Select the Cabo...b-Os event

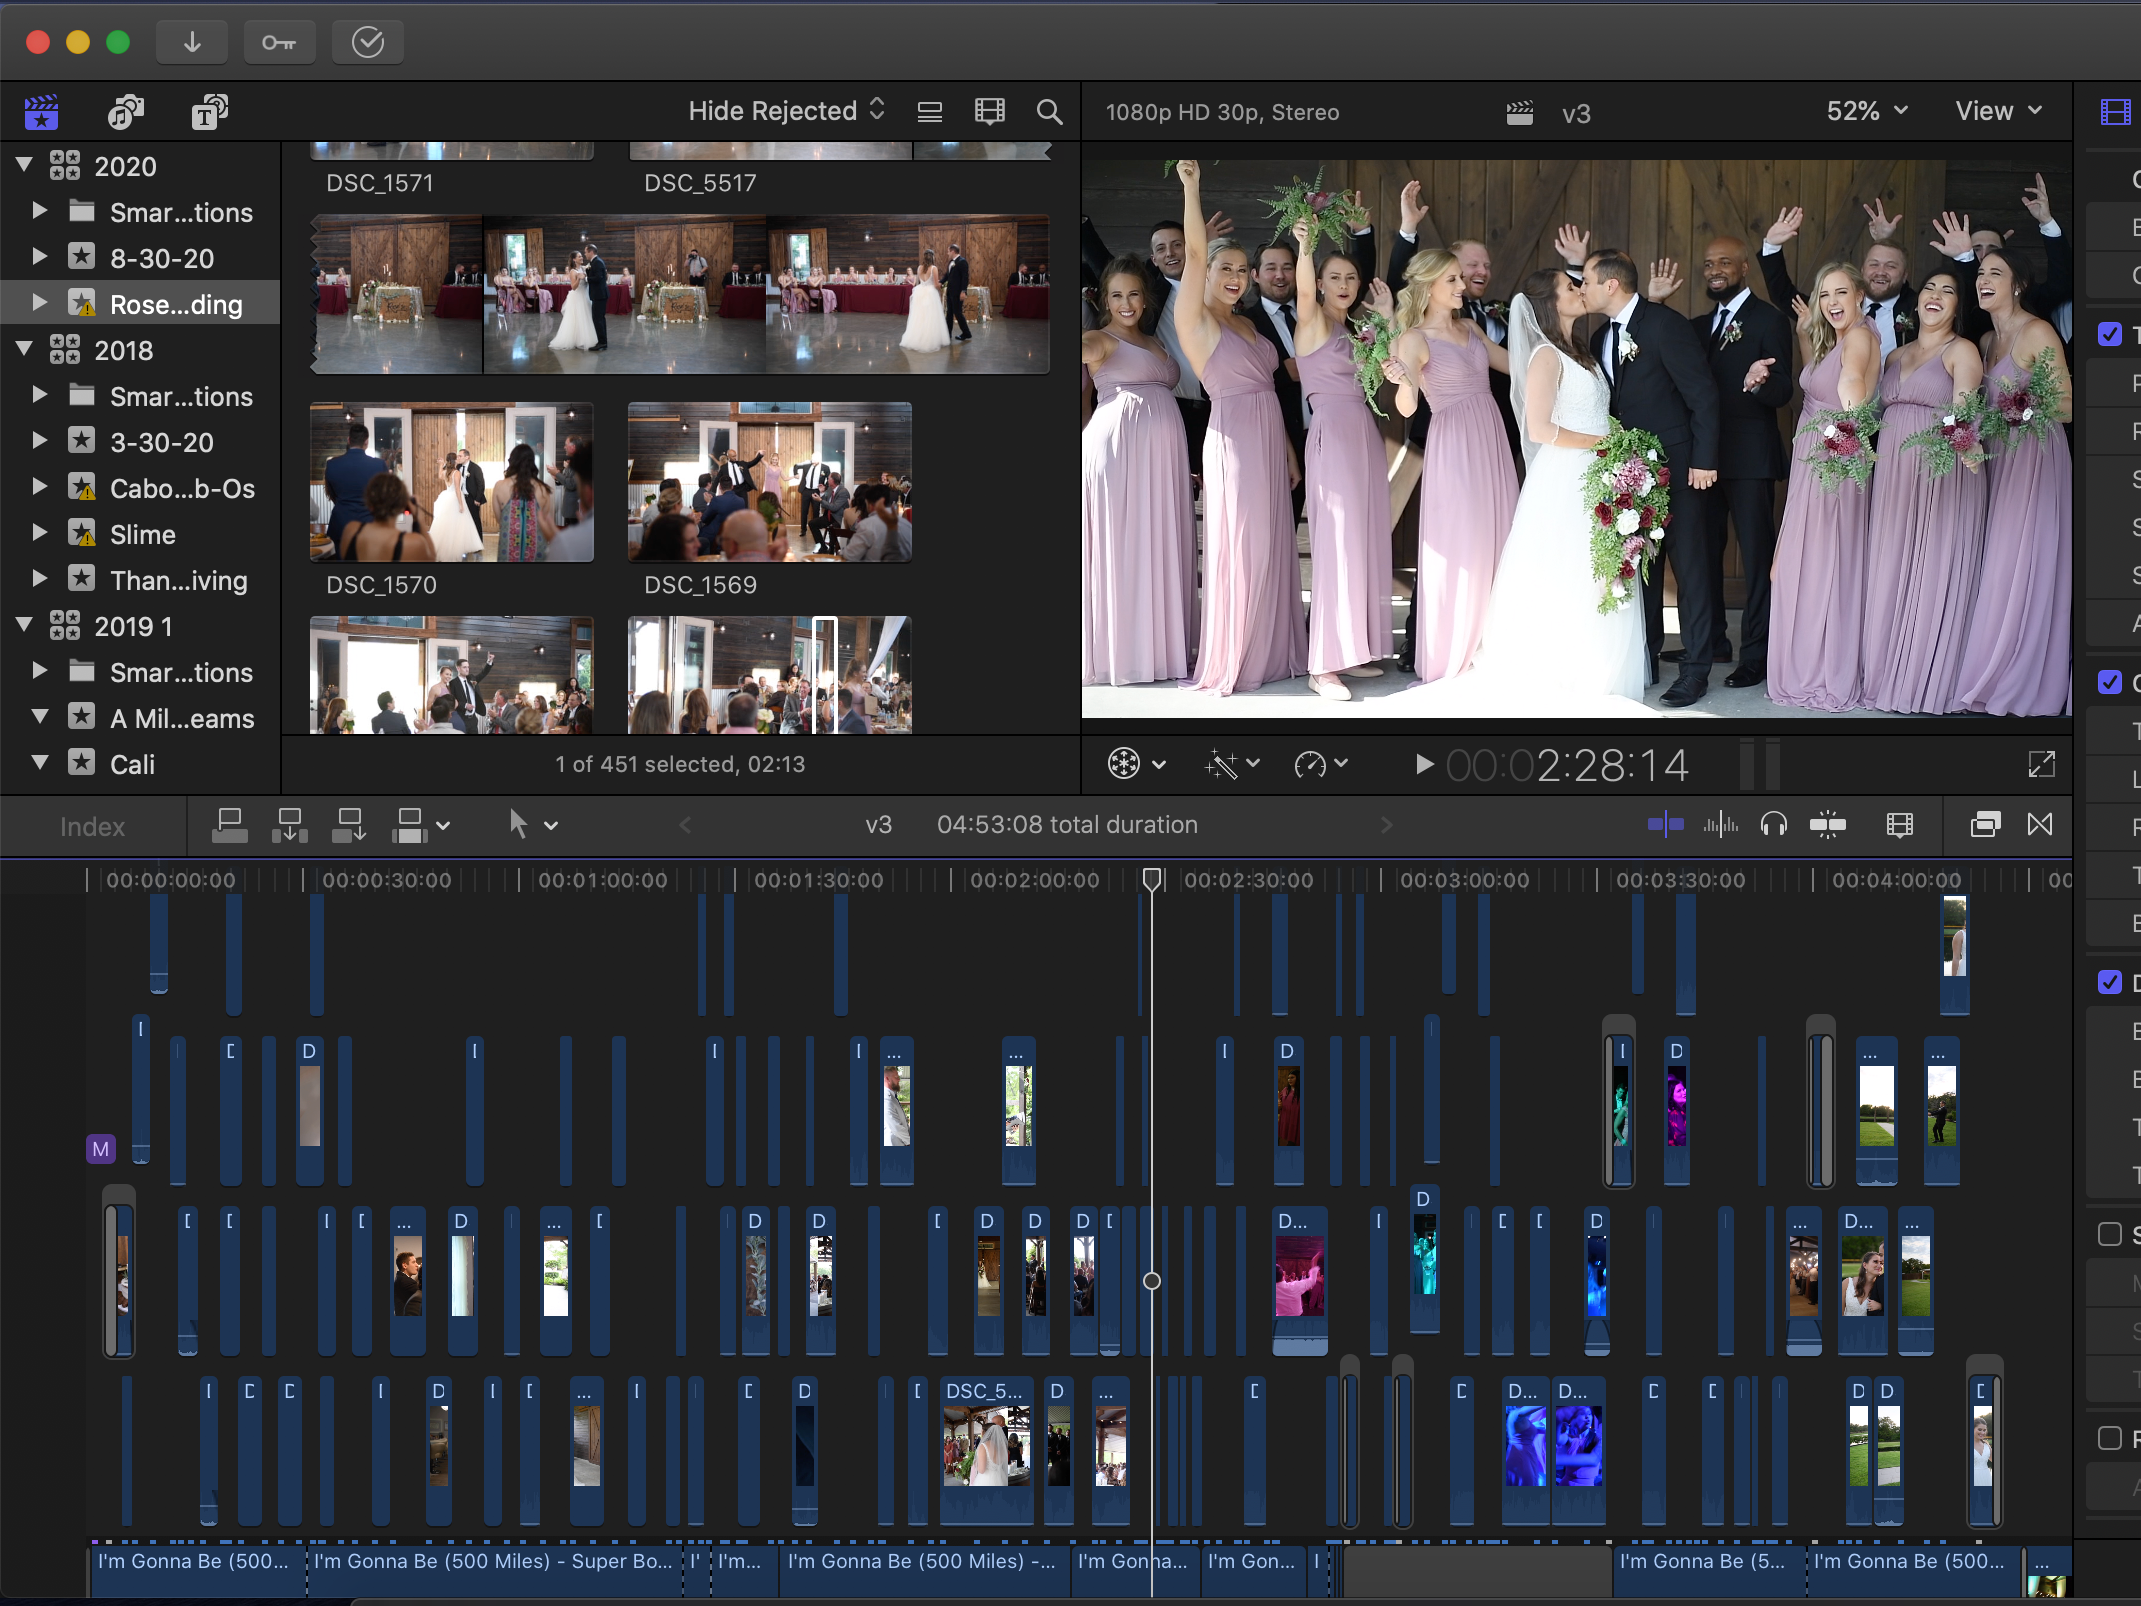click(182, 488)
